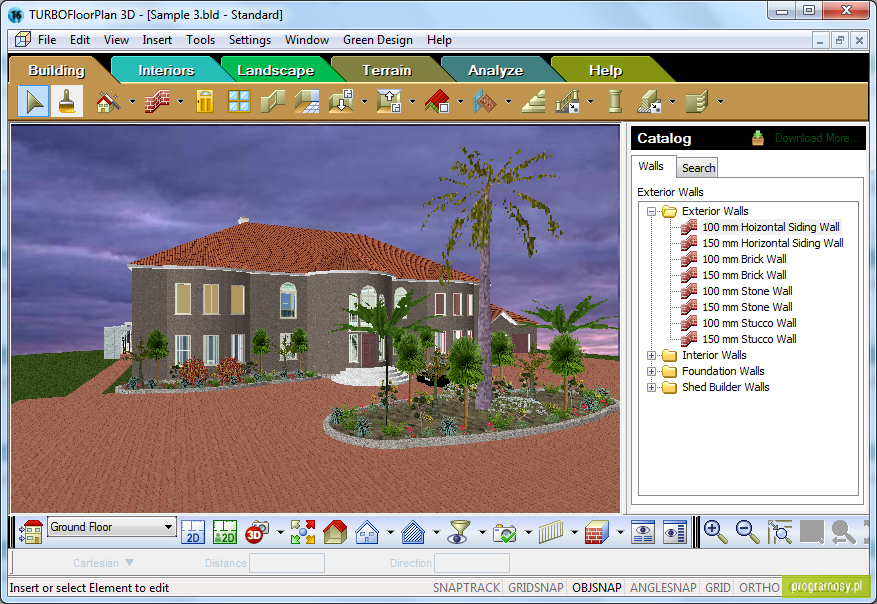
Task: Click the zoom in magnifier
Action: click(715, 531)
